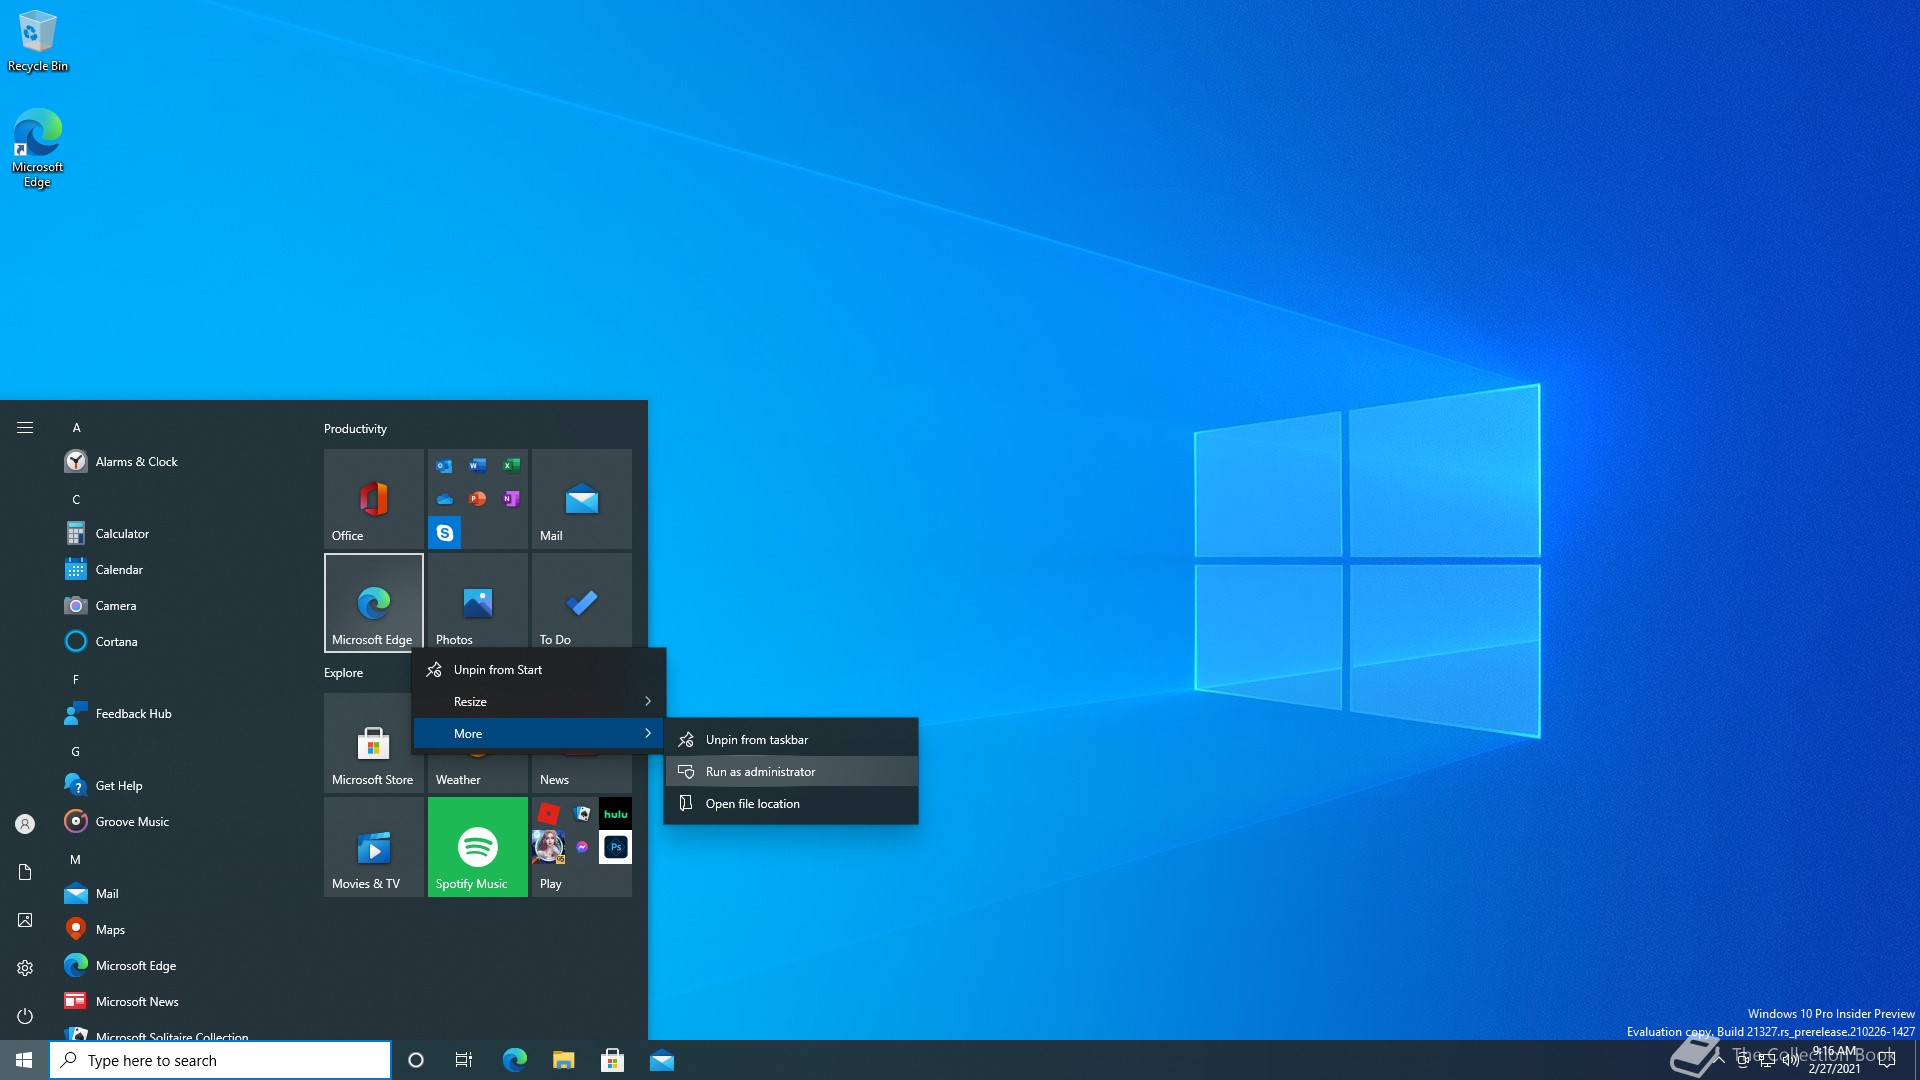1920x1080 pixels.
Task: Open Alarms & Clock from the app list
Action: coord(180,461)
